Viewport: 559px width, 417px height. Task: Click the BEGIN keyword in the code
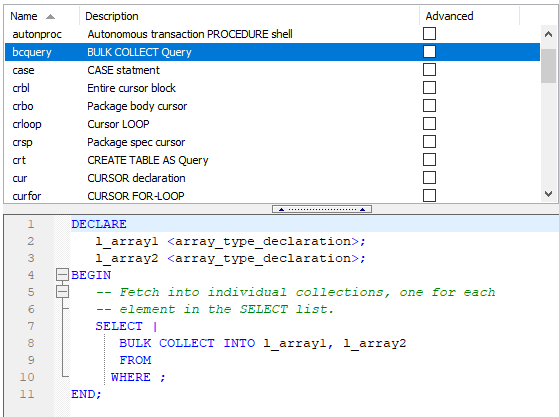(91, 275)
